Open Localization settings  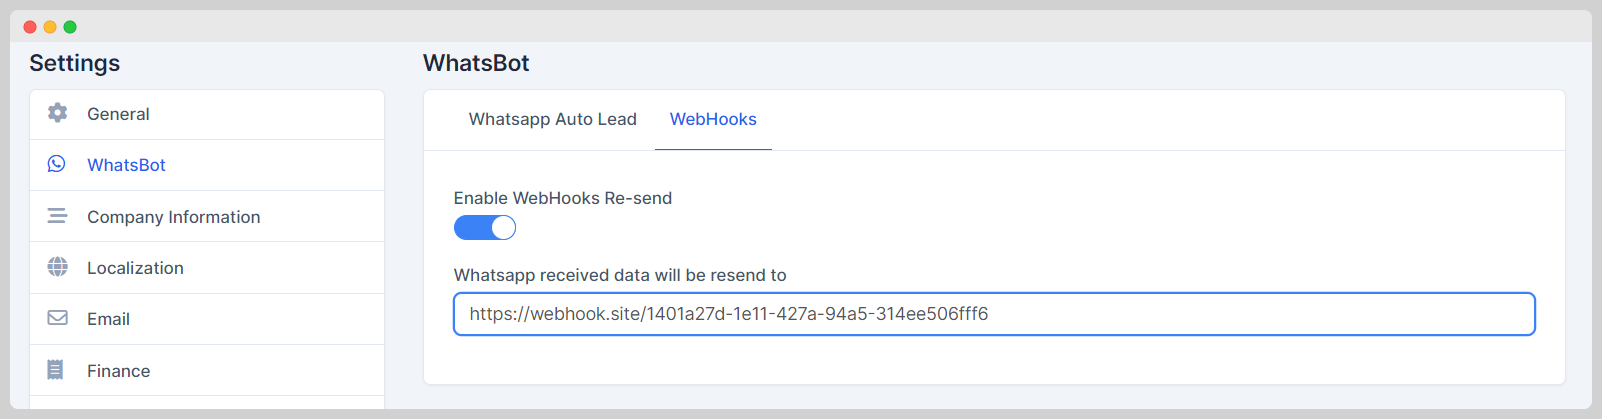point(135,268)
